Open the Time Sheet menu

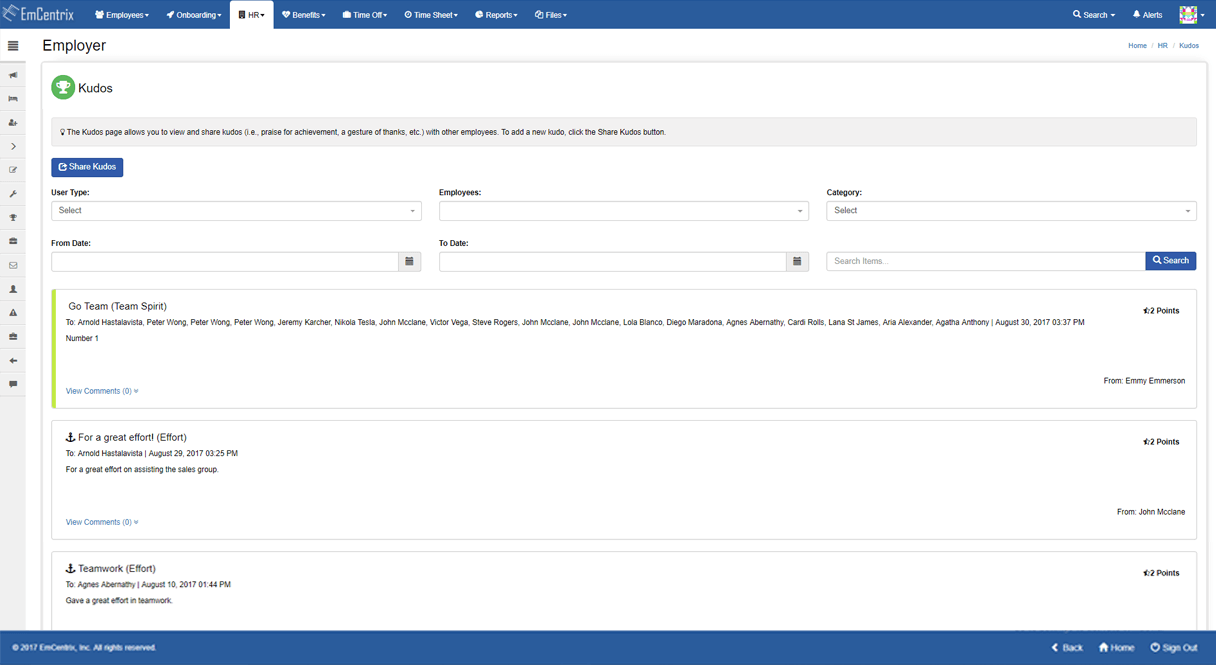point(431,15)
